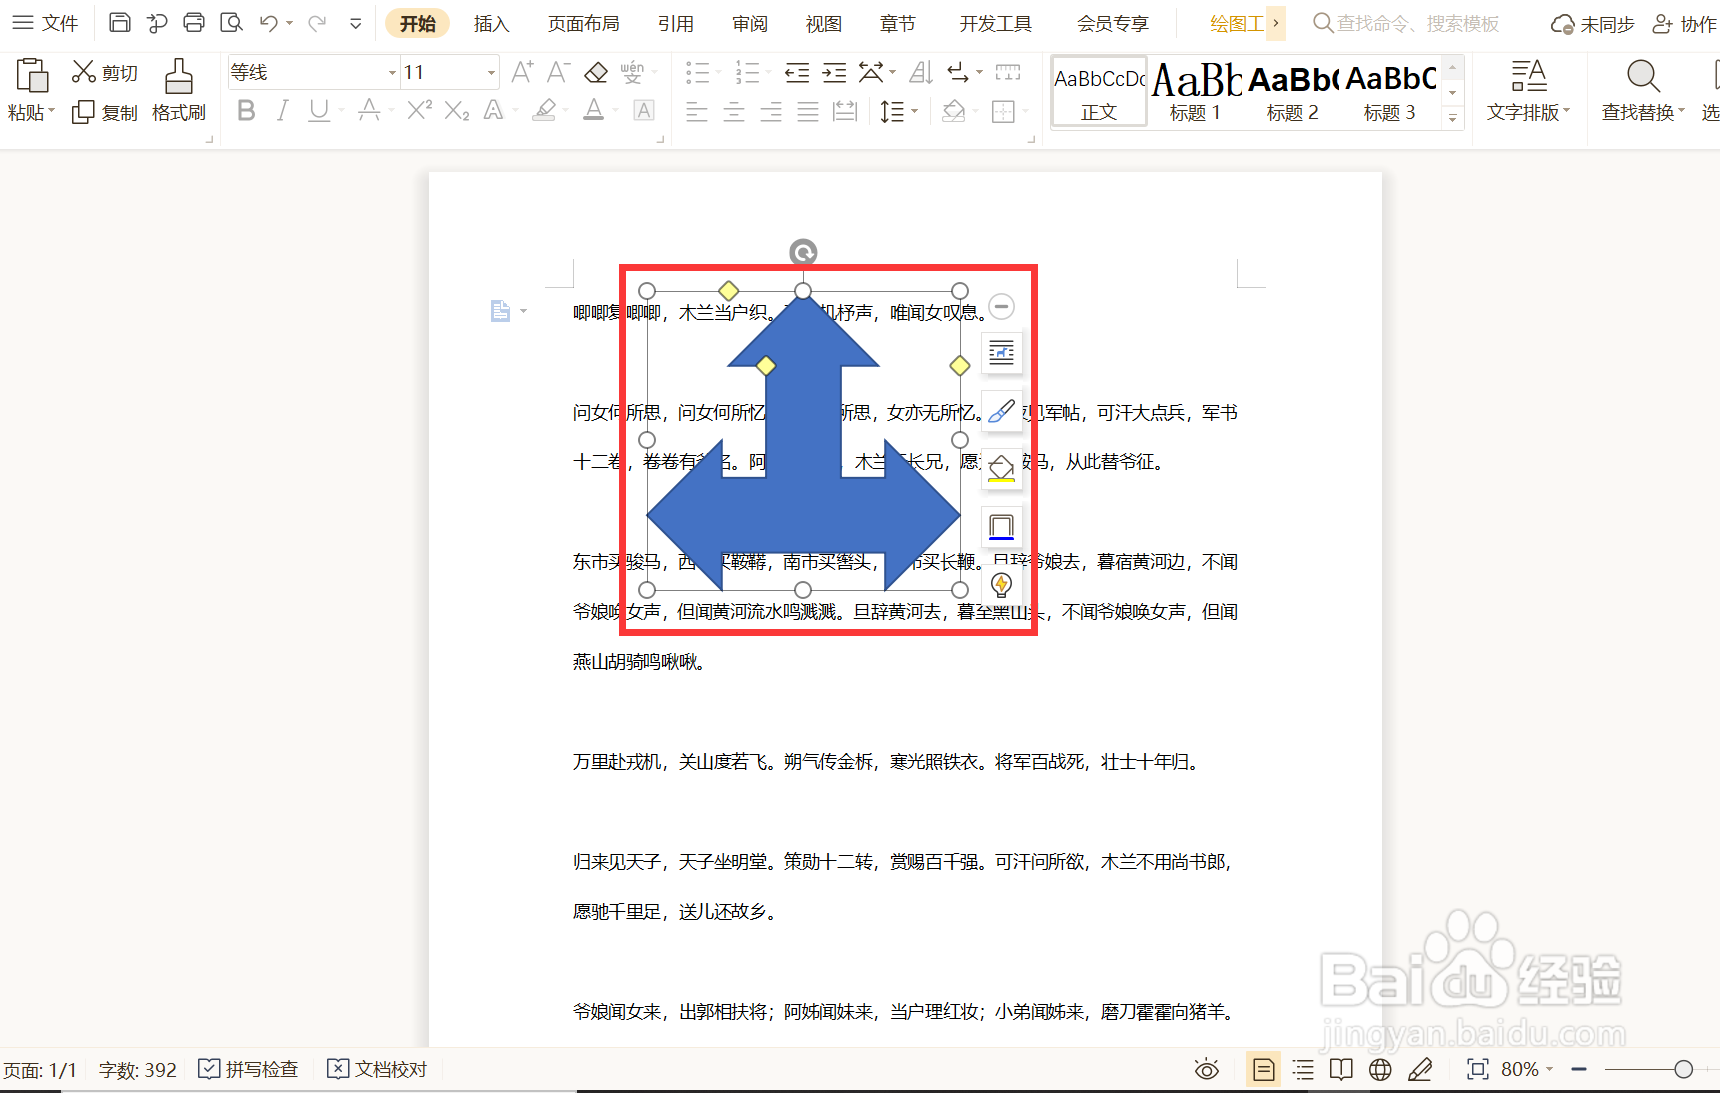1720x1093 pixels.
Task: Open line spacing dropdown
Action: (x=913, y=112)
